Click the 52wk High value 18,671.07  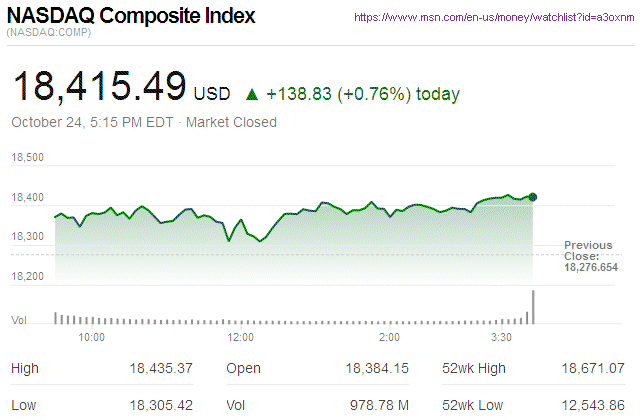pyautogui.click(x=594, y=369)
